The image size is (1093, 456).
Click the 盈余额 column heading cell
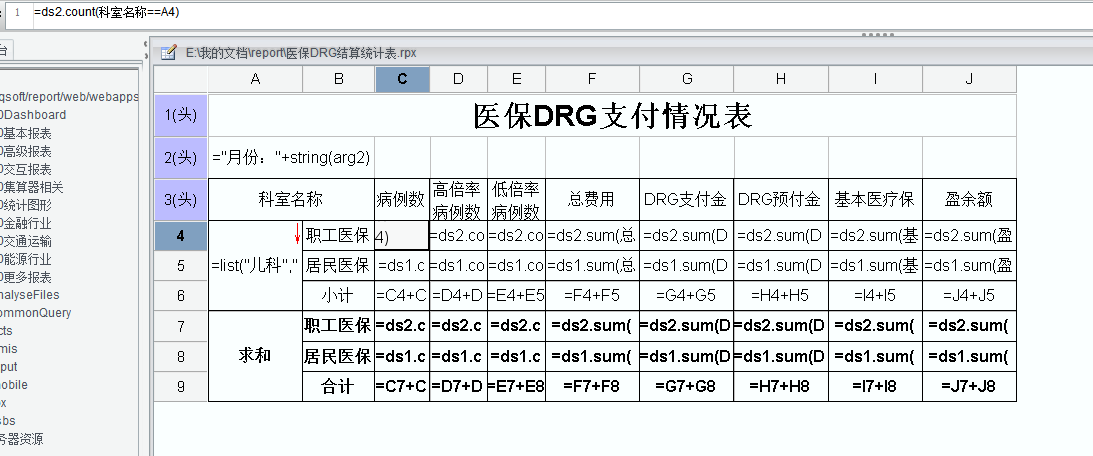(x=968, y=199)
